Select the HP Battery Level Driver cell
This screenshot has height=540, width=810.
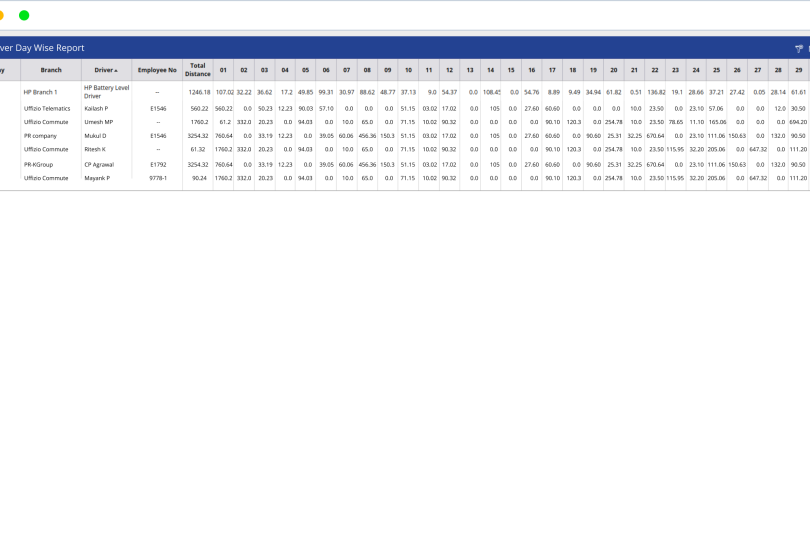click(106, 92)
